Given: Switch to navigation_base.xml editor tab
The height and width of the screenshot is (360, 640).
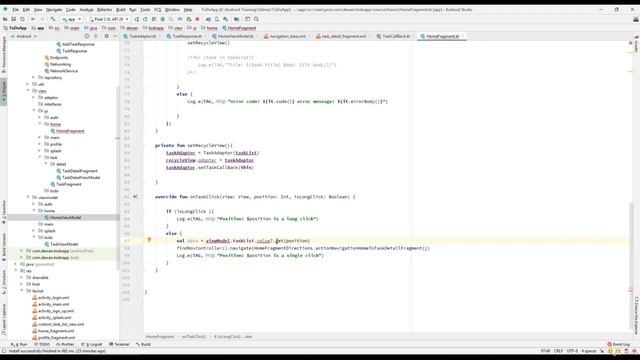Looking at the screenshot, I should (x=287, y=36).
